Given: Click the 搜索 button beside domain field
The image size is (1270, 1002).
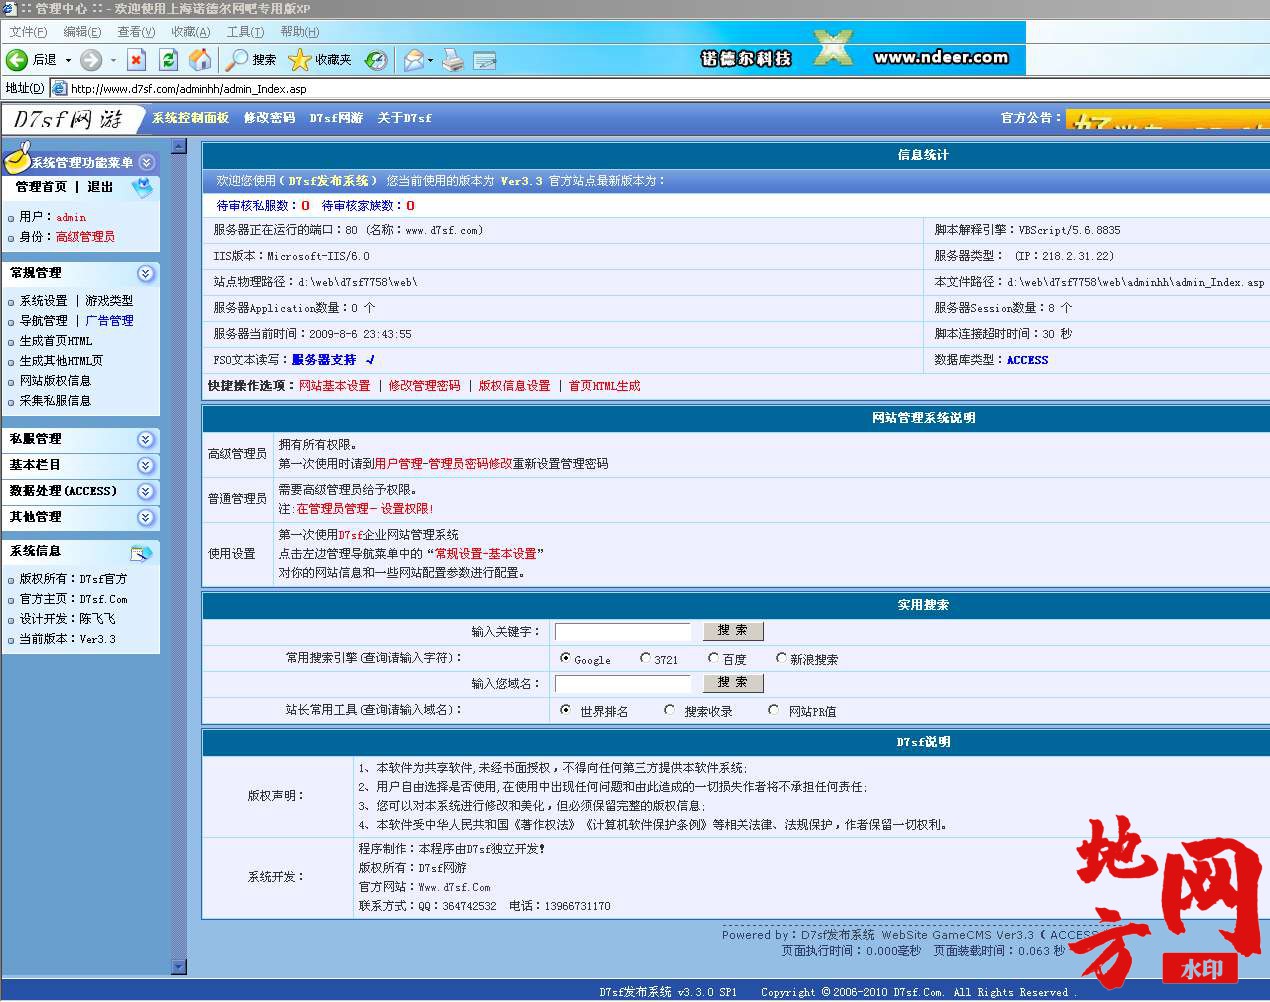Looking at the screenshot, I should click(x=733, y=682).
